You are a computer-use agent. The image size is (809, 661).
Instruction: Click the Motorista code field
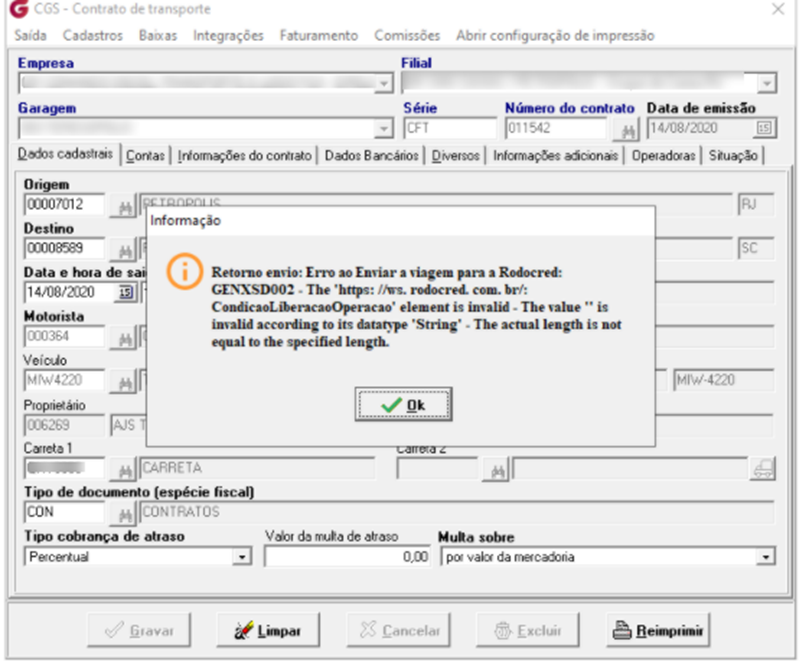(64, 336)
